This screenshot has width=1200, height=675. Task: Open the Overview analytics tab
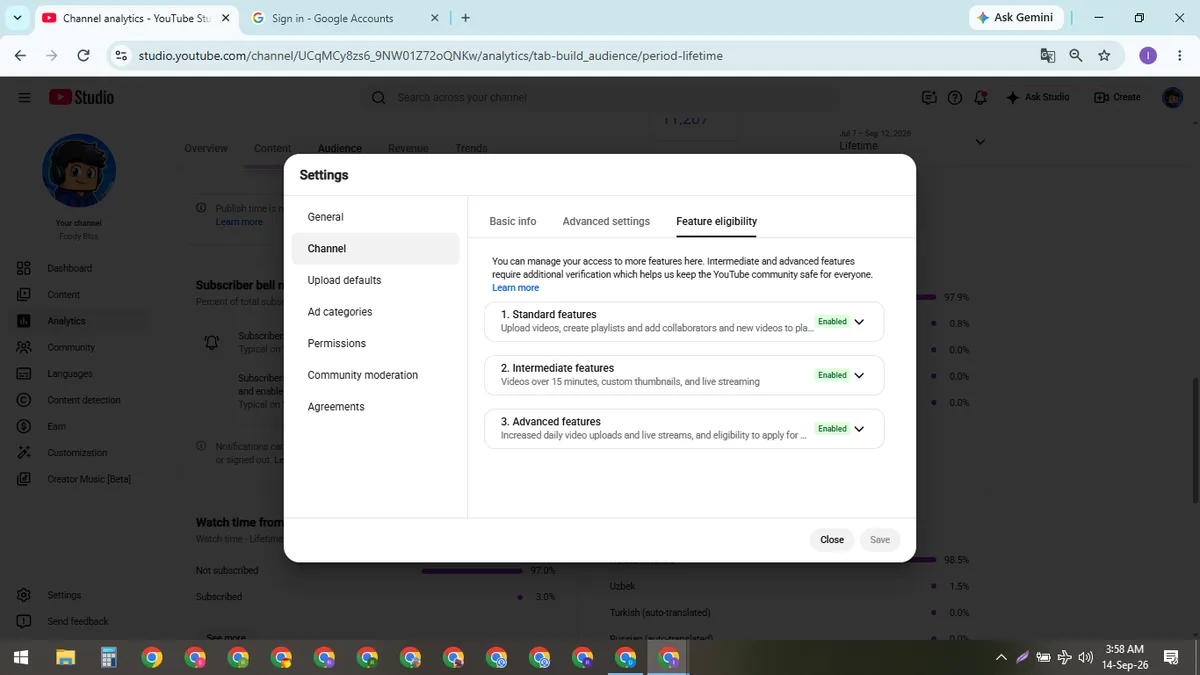point(206,148)
